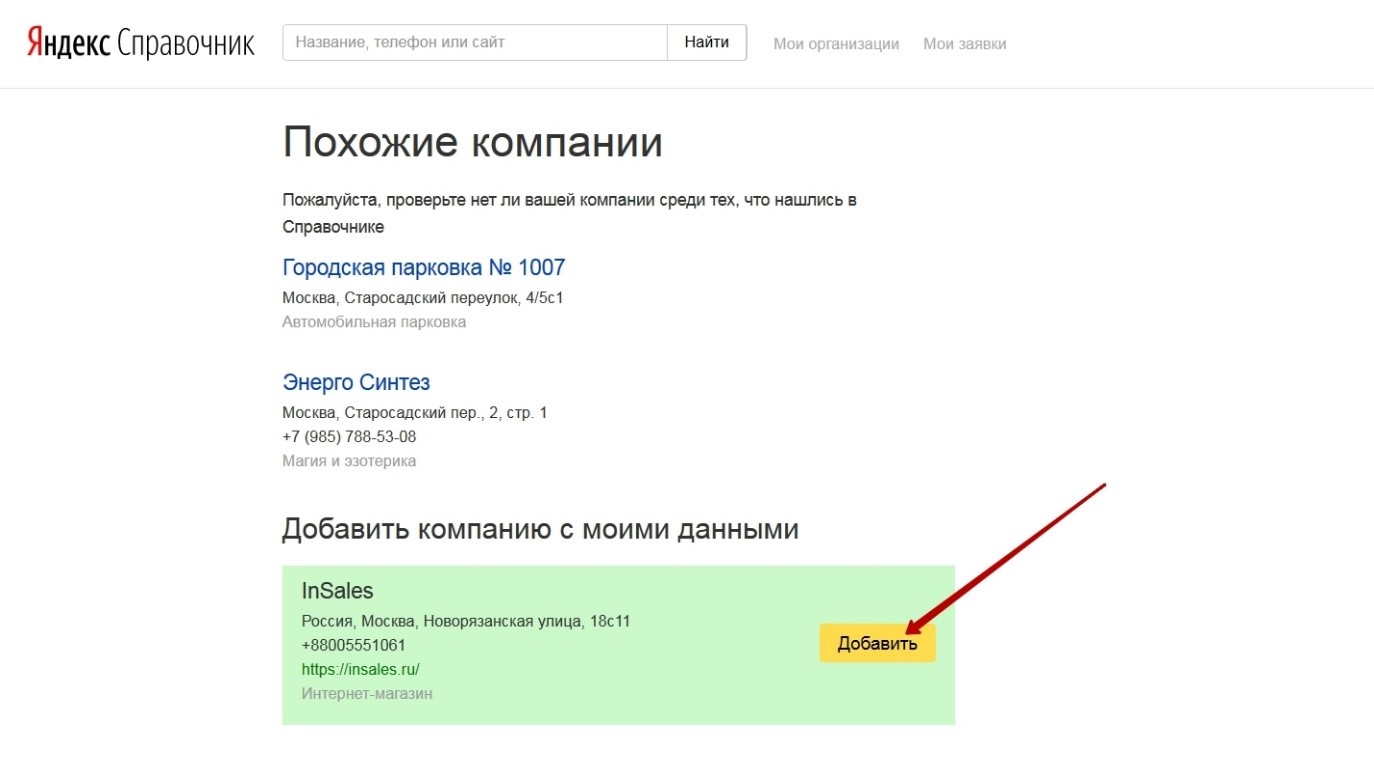This screenshot has width=1374, height=779.
Task: Click the phone number +88005551061
Action: point(354,645)
